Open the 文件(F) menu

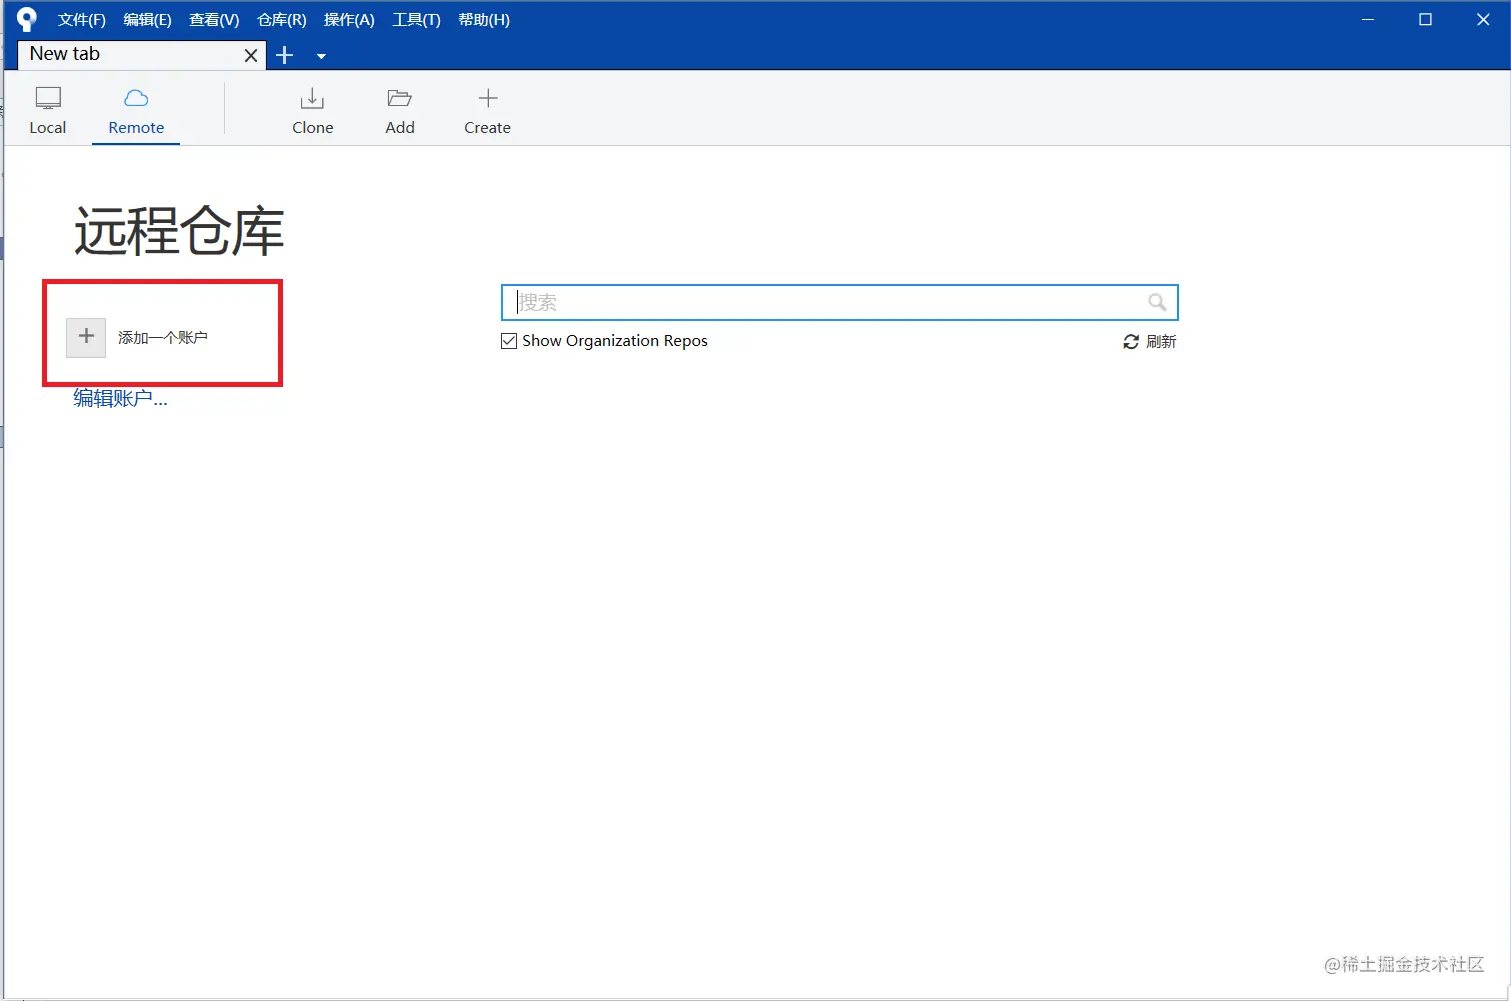tap(82, 20)
